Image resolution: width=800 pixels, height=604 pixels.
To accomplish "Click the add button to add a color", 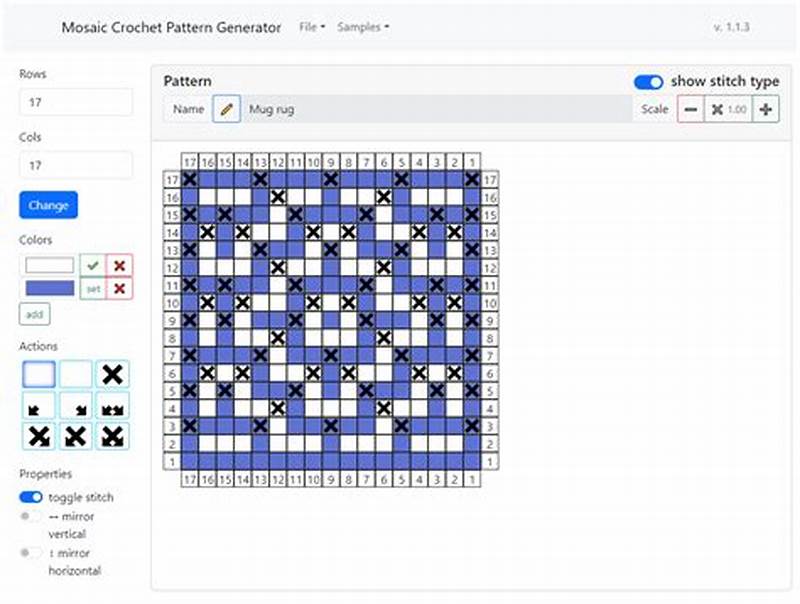I will [33, 314].
